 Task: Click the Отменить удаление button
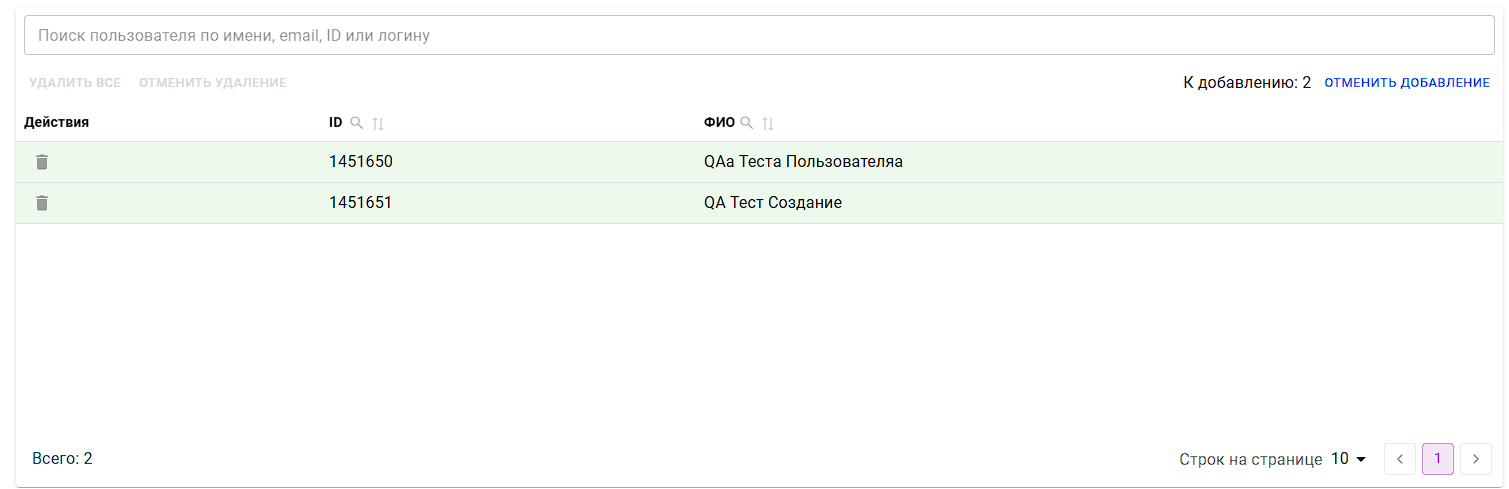(x=213, y=83)
